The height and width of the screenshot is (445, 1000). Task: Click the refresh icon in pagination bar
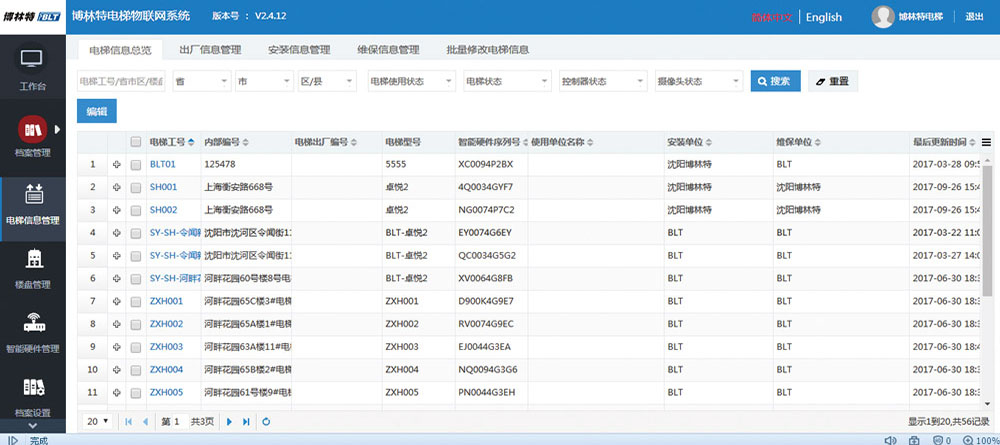pyautogui.click(x=266, y=422)
